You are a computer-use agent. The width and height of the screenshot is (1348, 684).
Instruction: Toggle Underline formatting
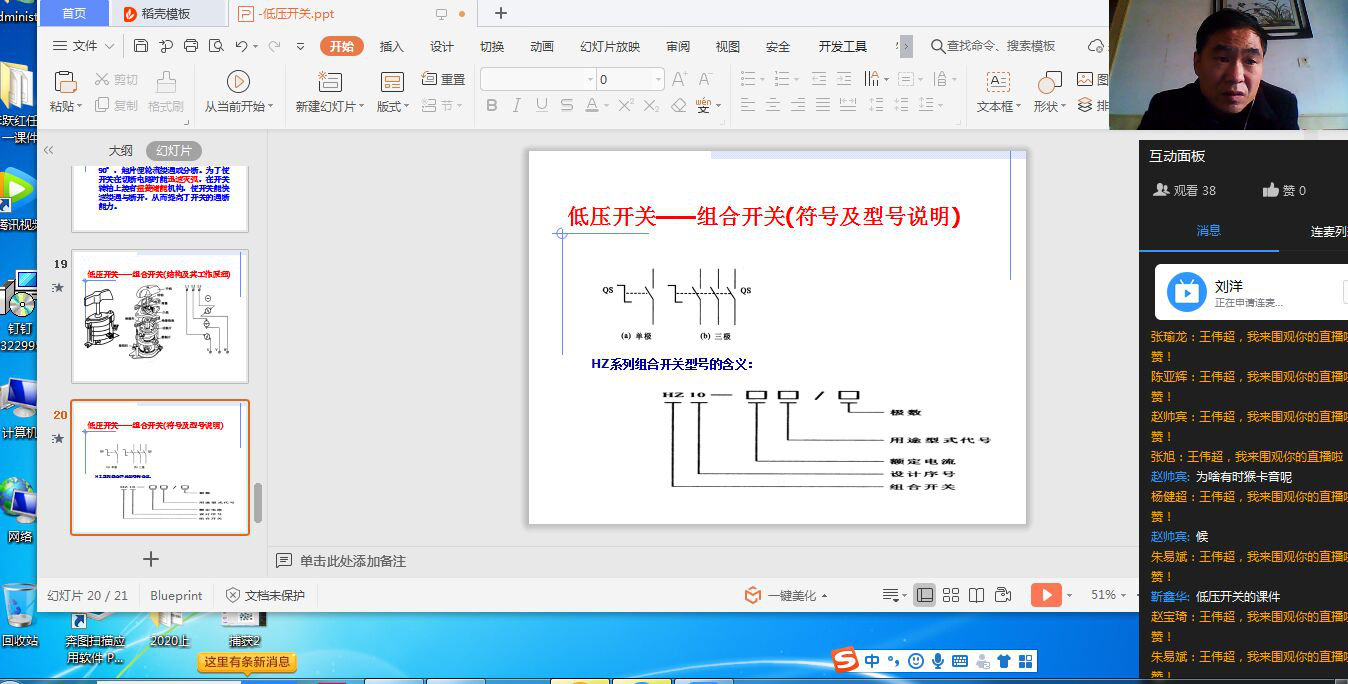tap(542, 105)
